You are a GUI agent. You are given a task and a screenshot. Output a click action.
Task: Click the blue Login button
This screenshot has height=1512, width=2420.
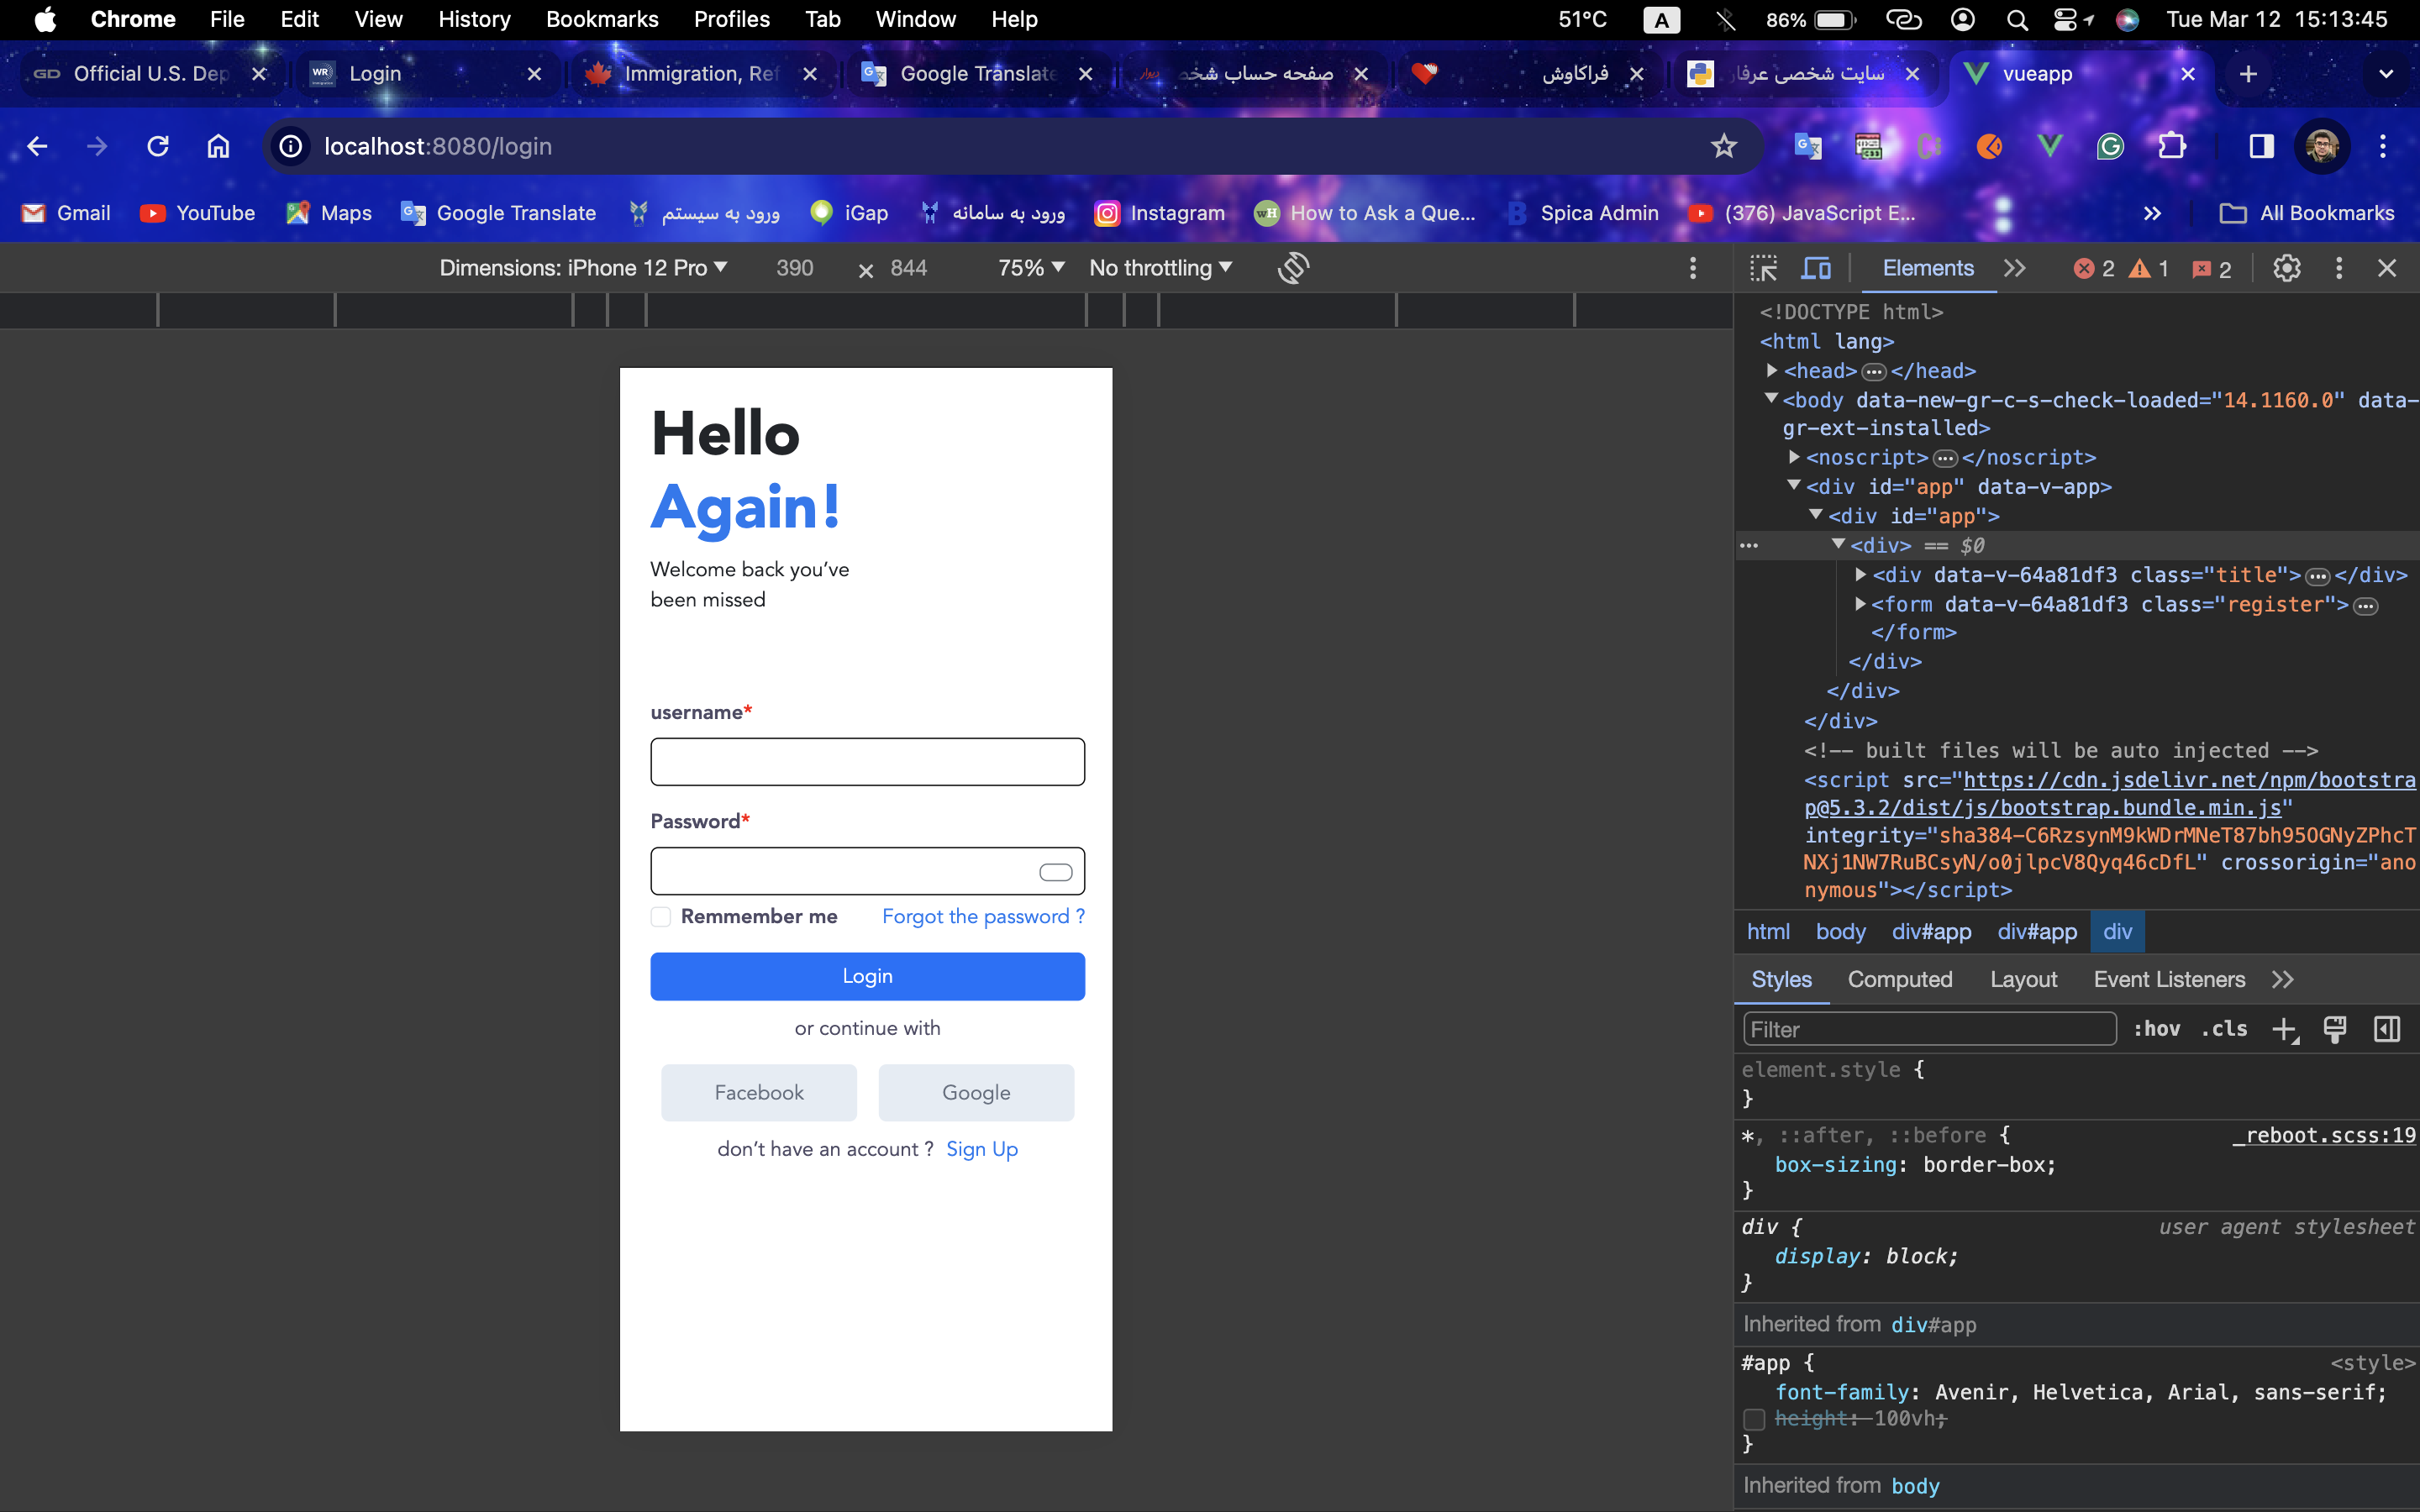click(x=867, y=977)
